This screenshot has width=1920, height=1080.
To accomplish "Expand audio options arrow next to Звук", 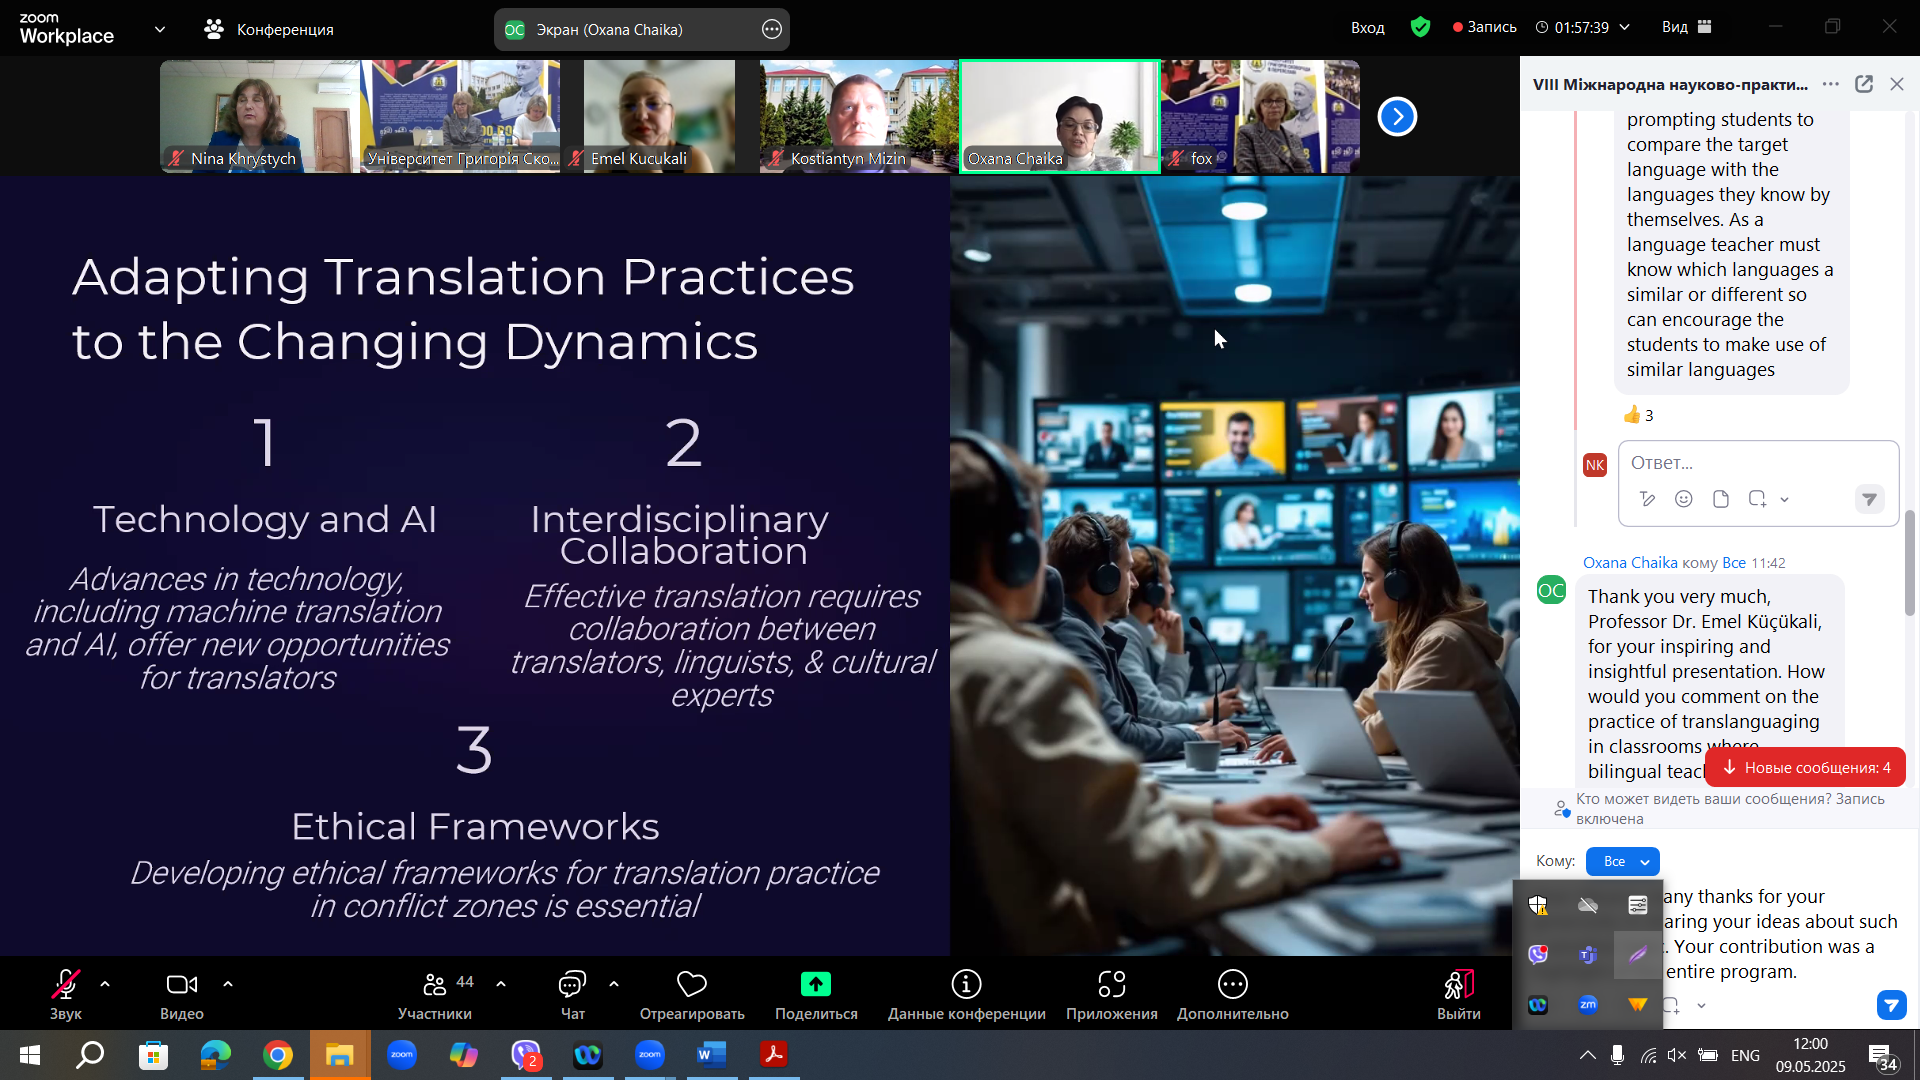I will click(x=105, y=984).
